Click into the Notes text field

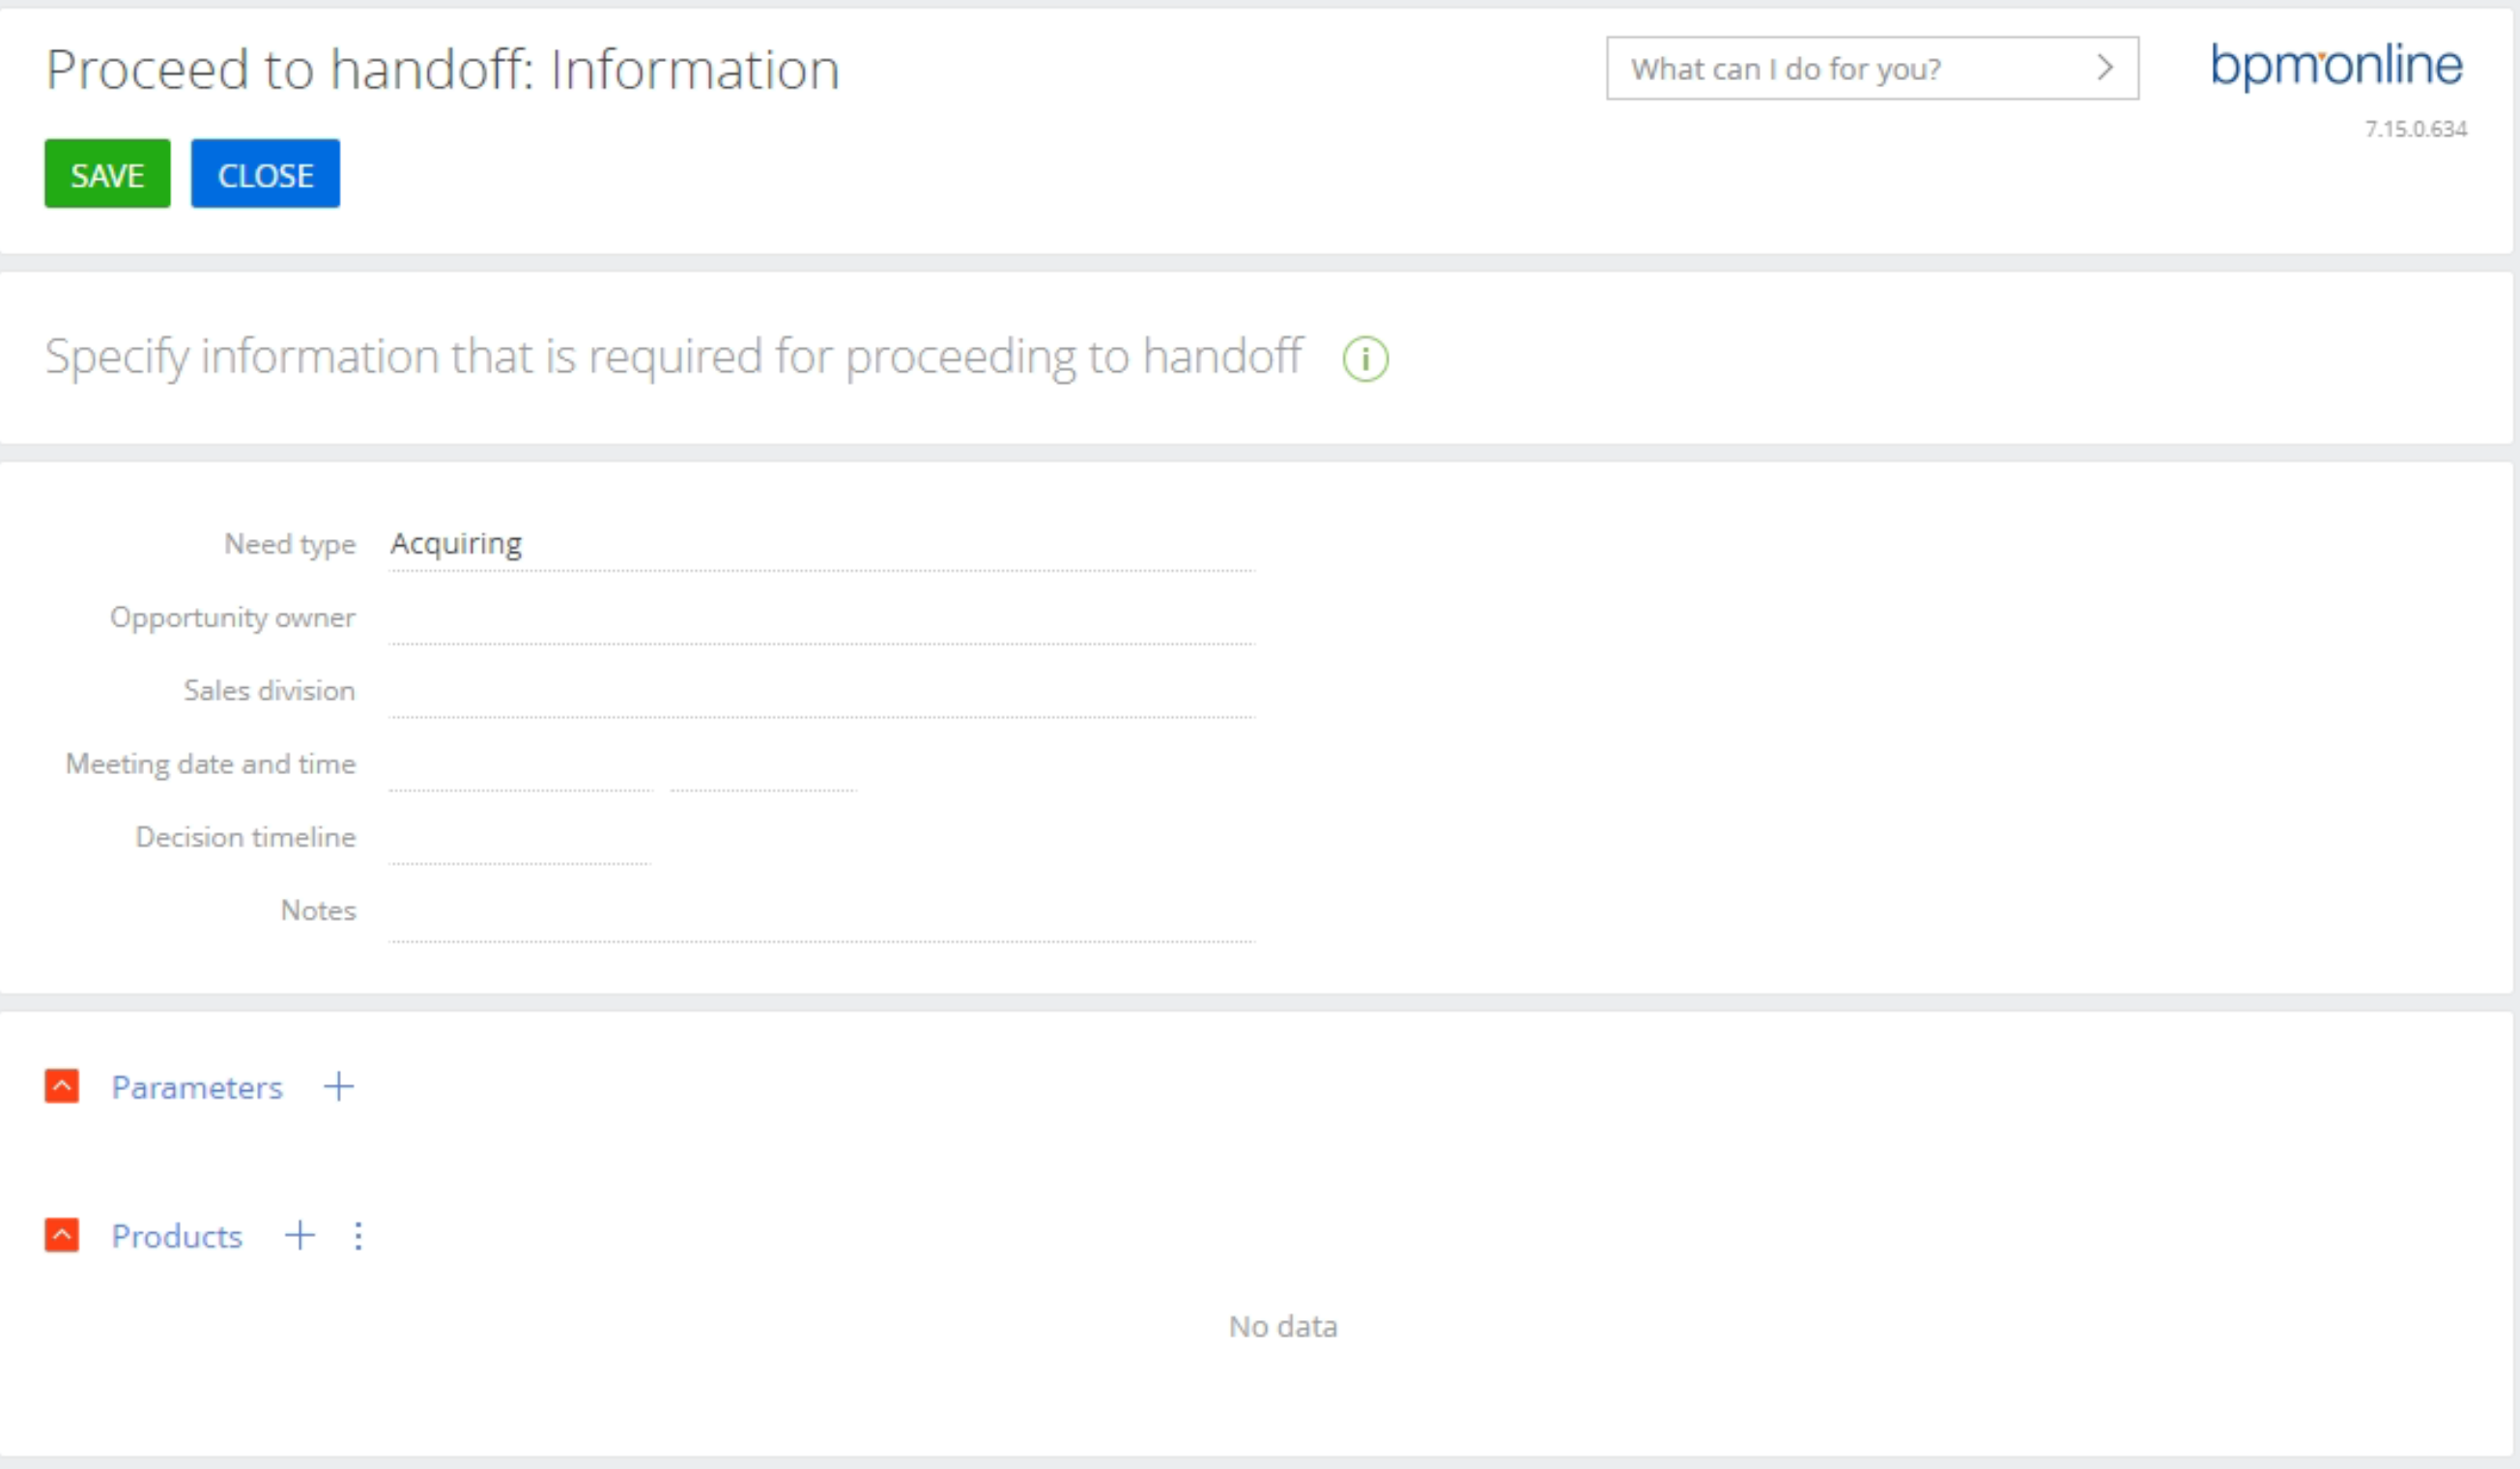coord(821,912)
